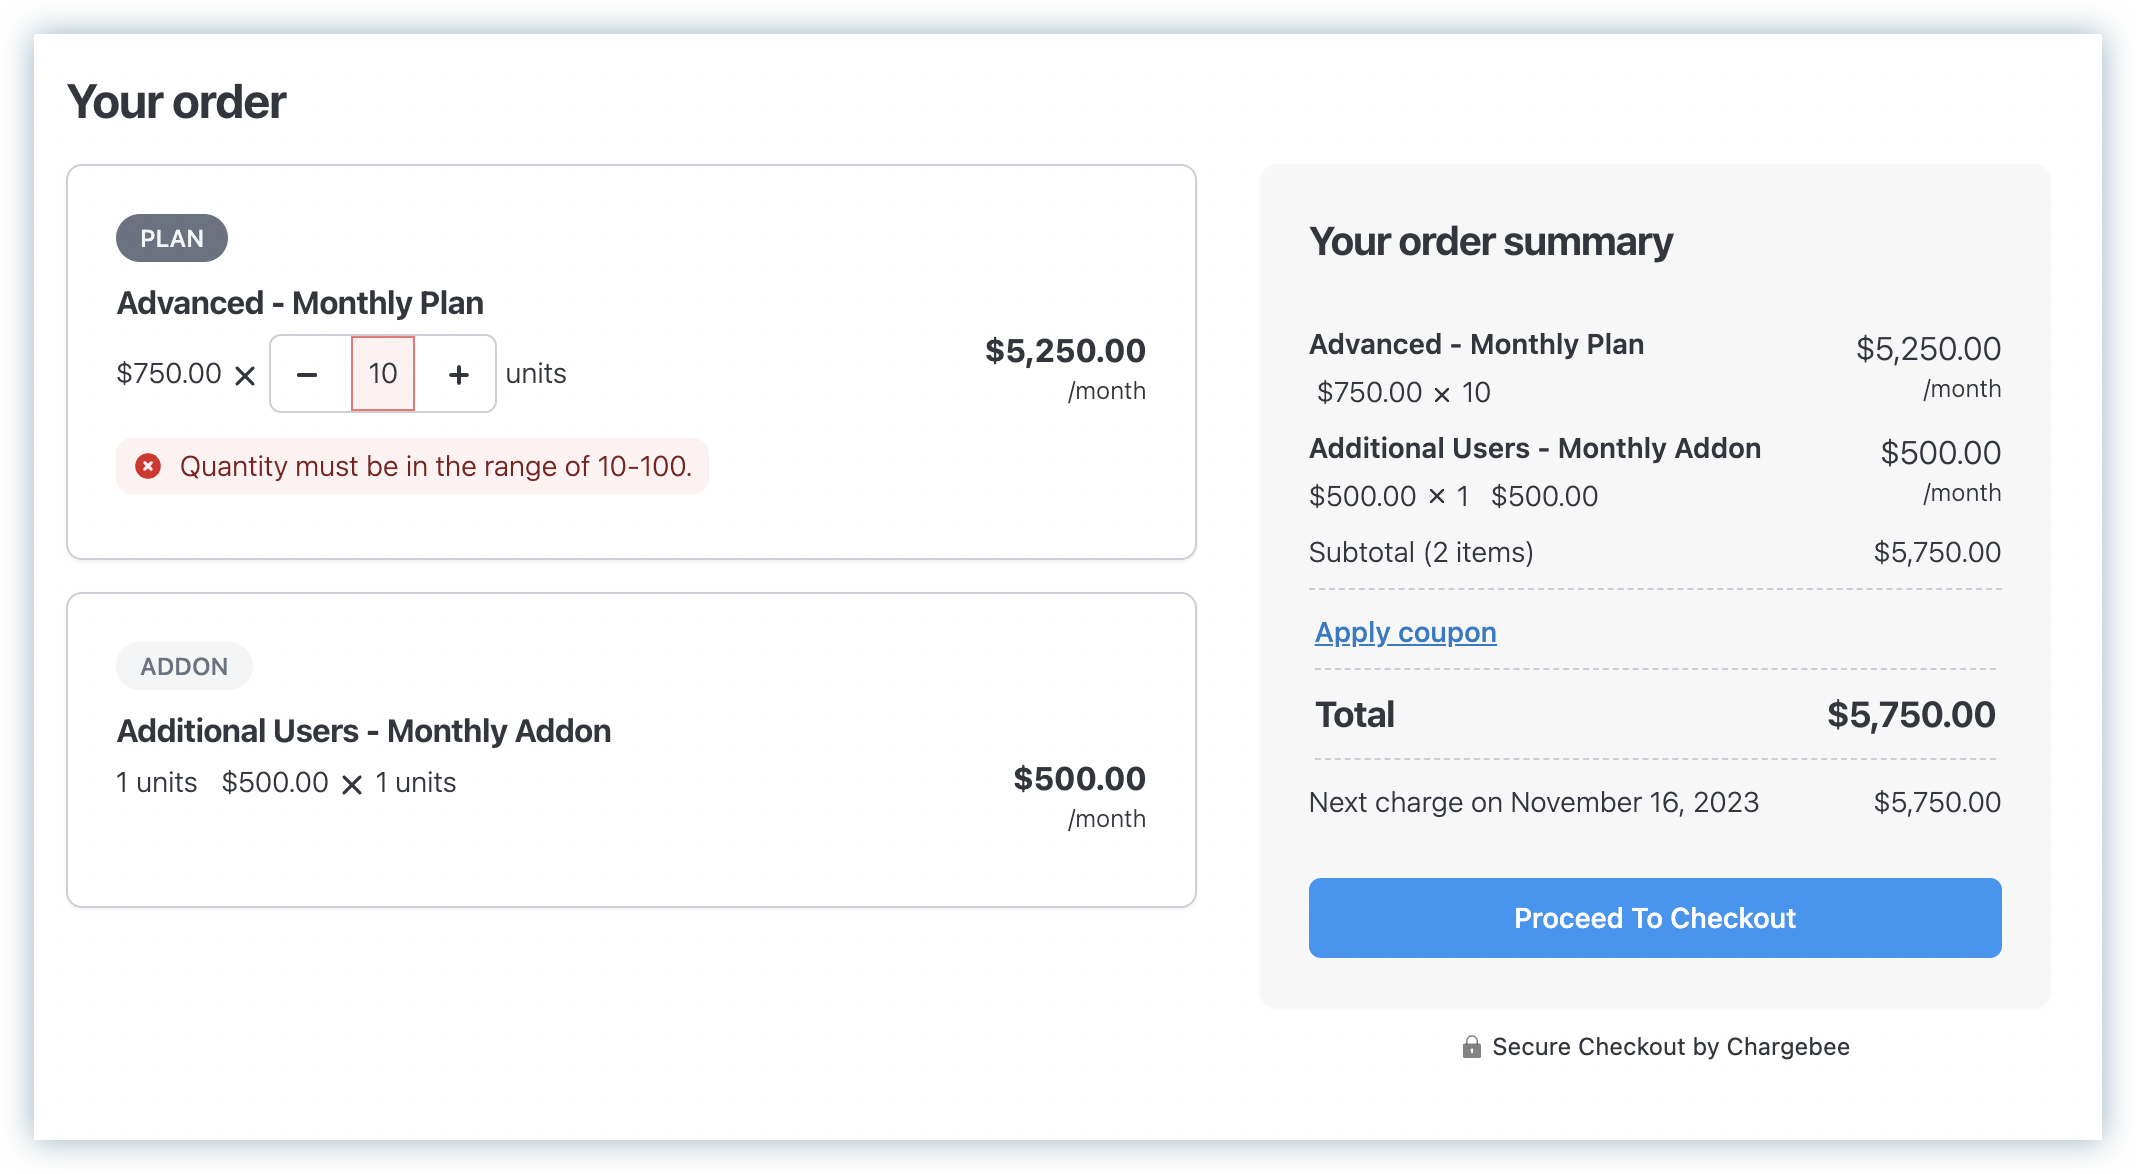Click the Secure Checkout by Chargebee text
The width and height of the screenshot is (2136, 1174).
pos(1670,1047)
